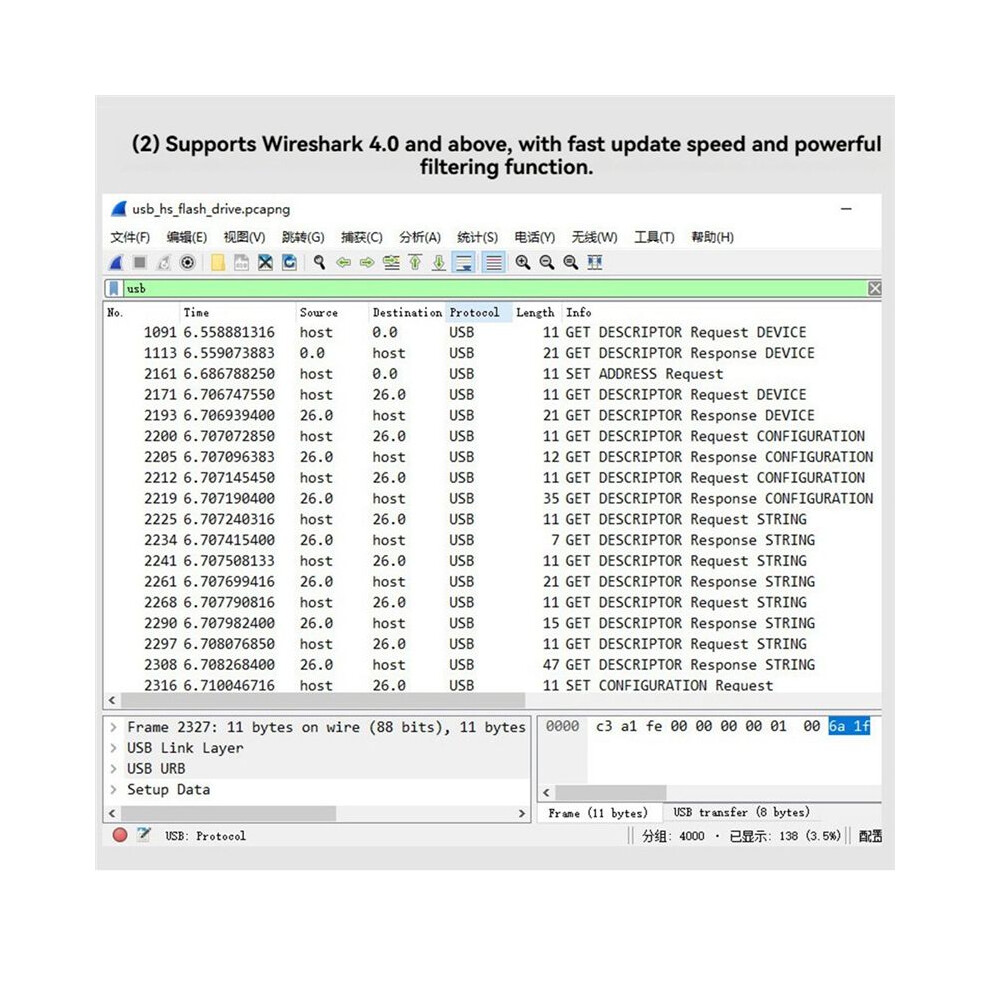
Task: Open the 统计(S) menu
Action: click(x=477, y=237)
